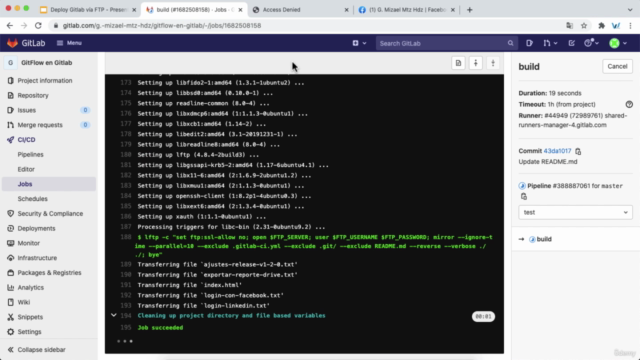Open commit 43da1017 link
The image size is (640, 360).
(x=557, y=151)
